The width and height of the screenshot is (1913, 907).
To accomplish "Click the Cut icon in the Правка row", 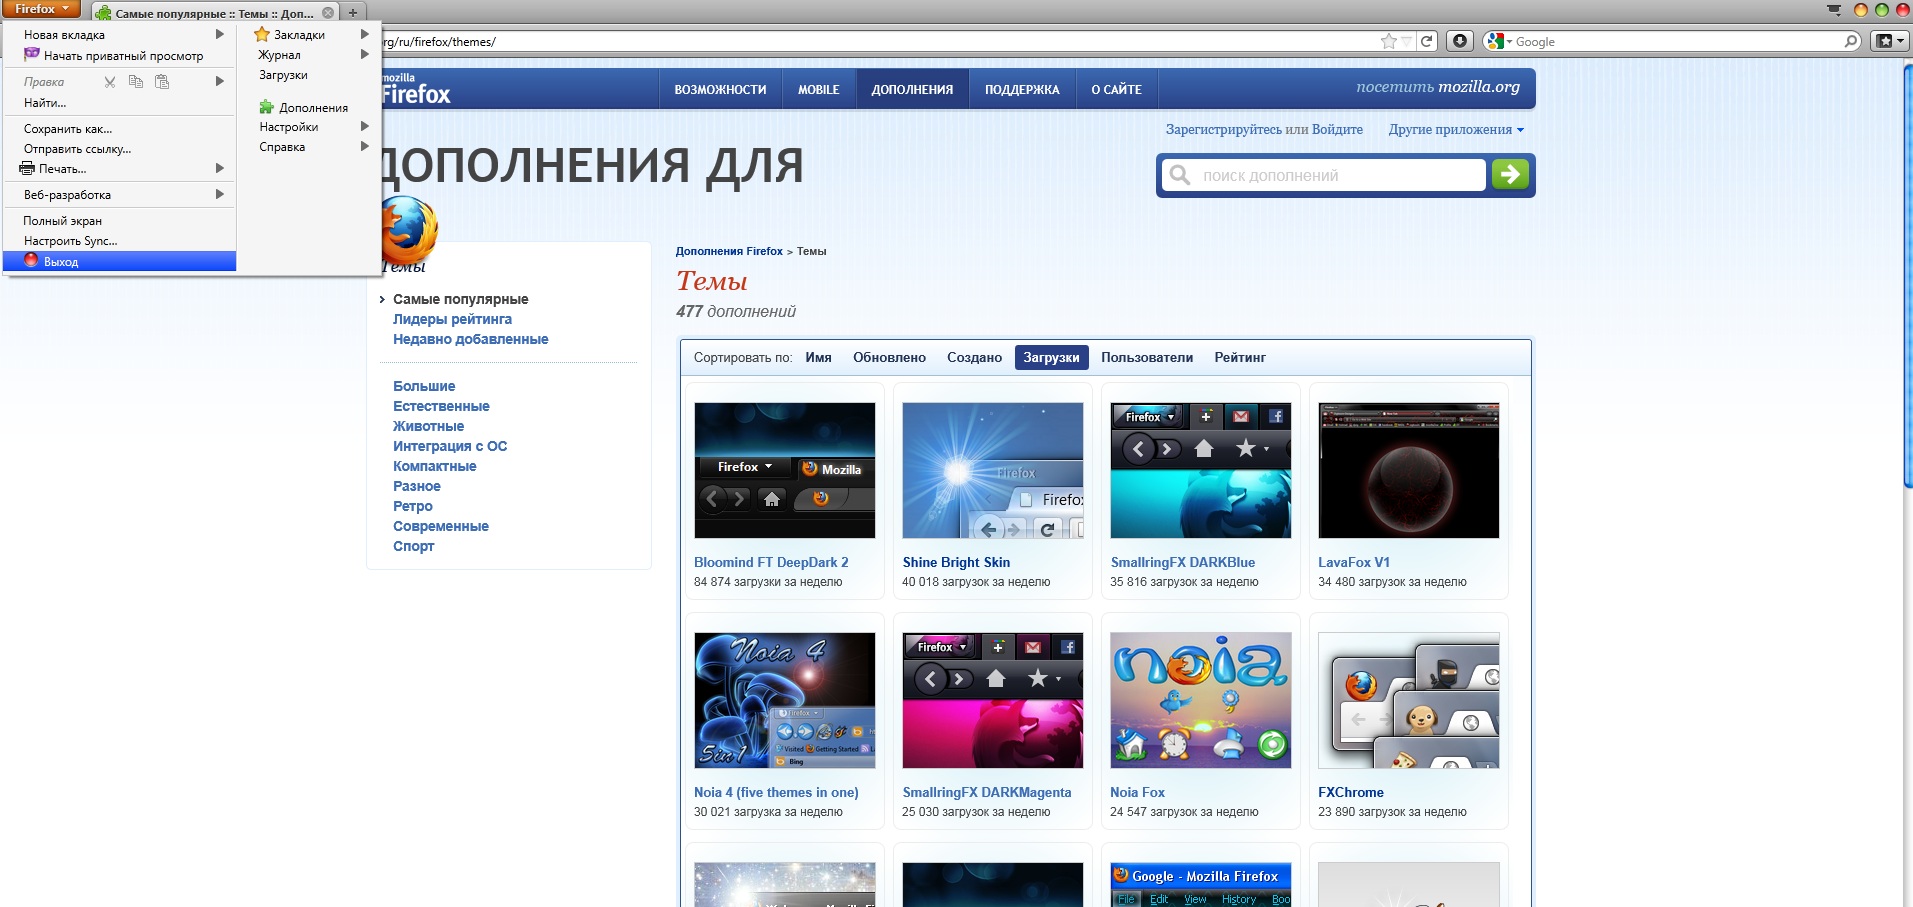I will pos(110,82).
